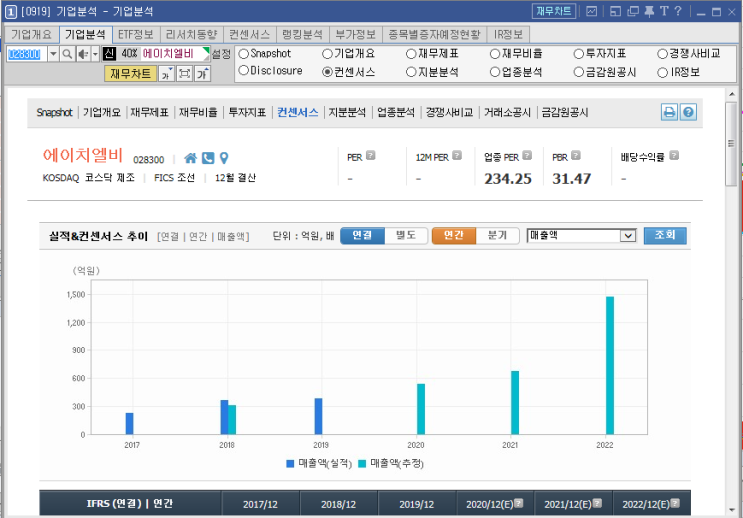This screenshot has width=743, height=518.
Task: Click the blue phone icon next to 028300
Action: coord(208,158)
